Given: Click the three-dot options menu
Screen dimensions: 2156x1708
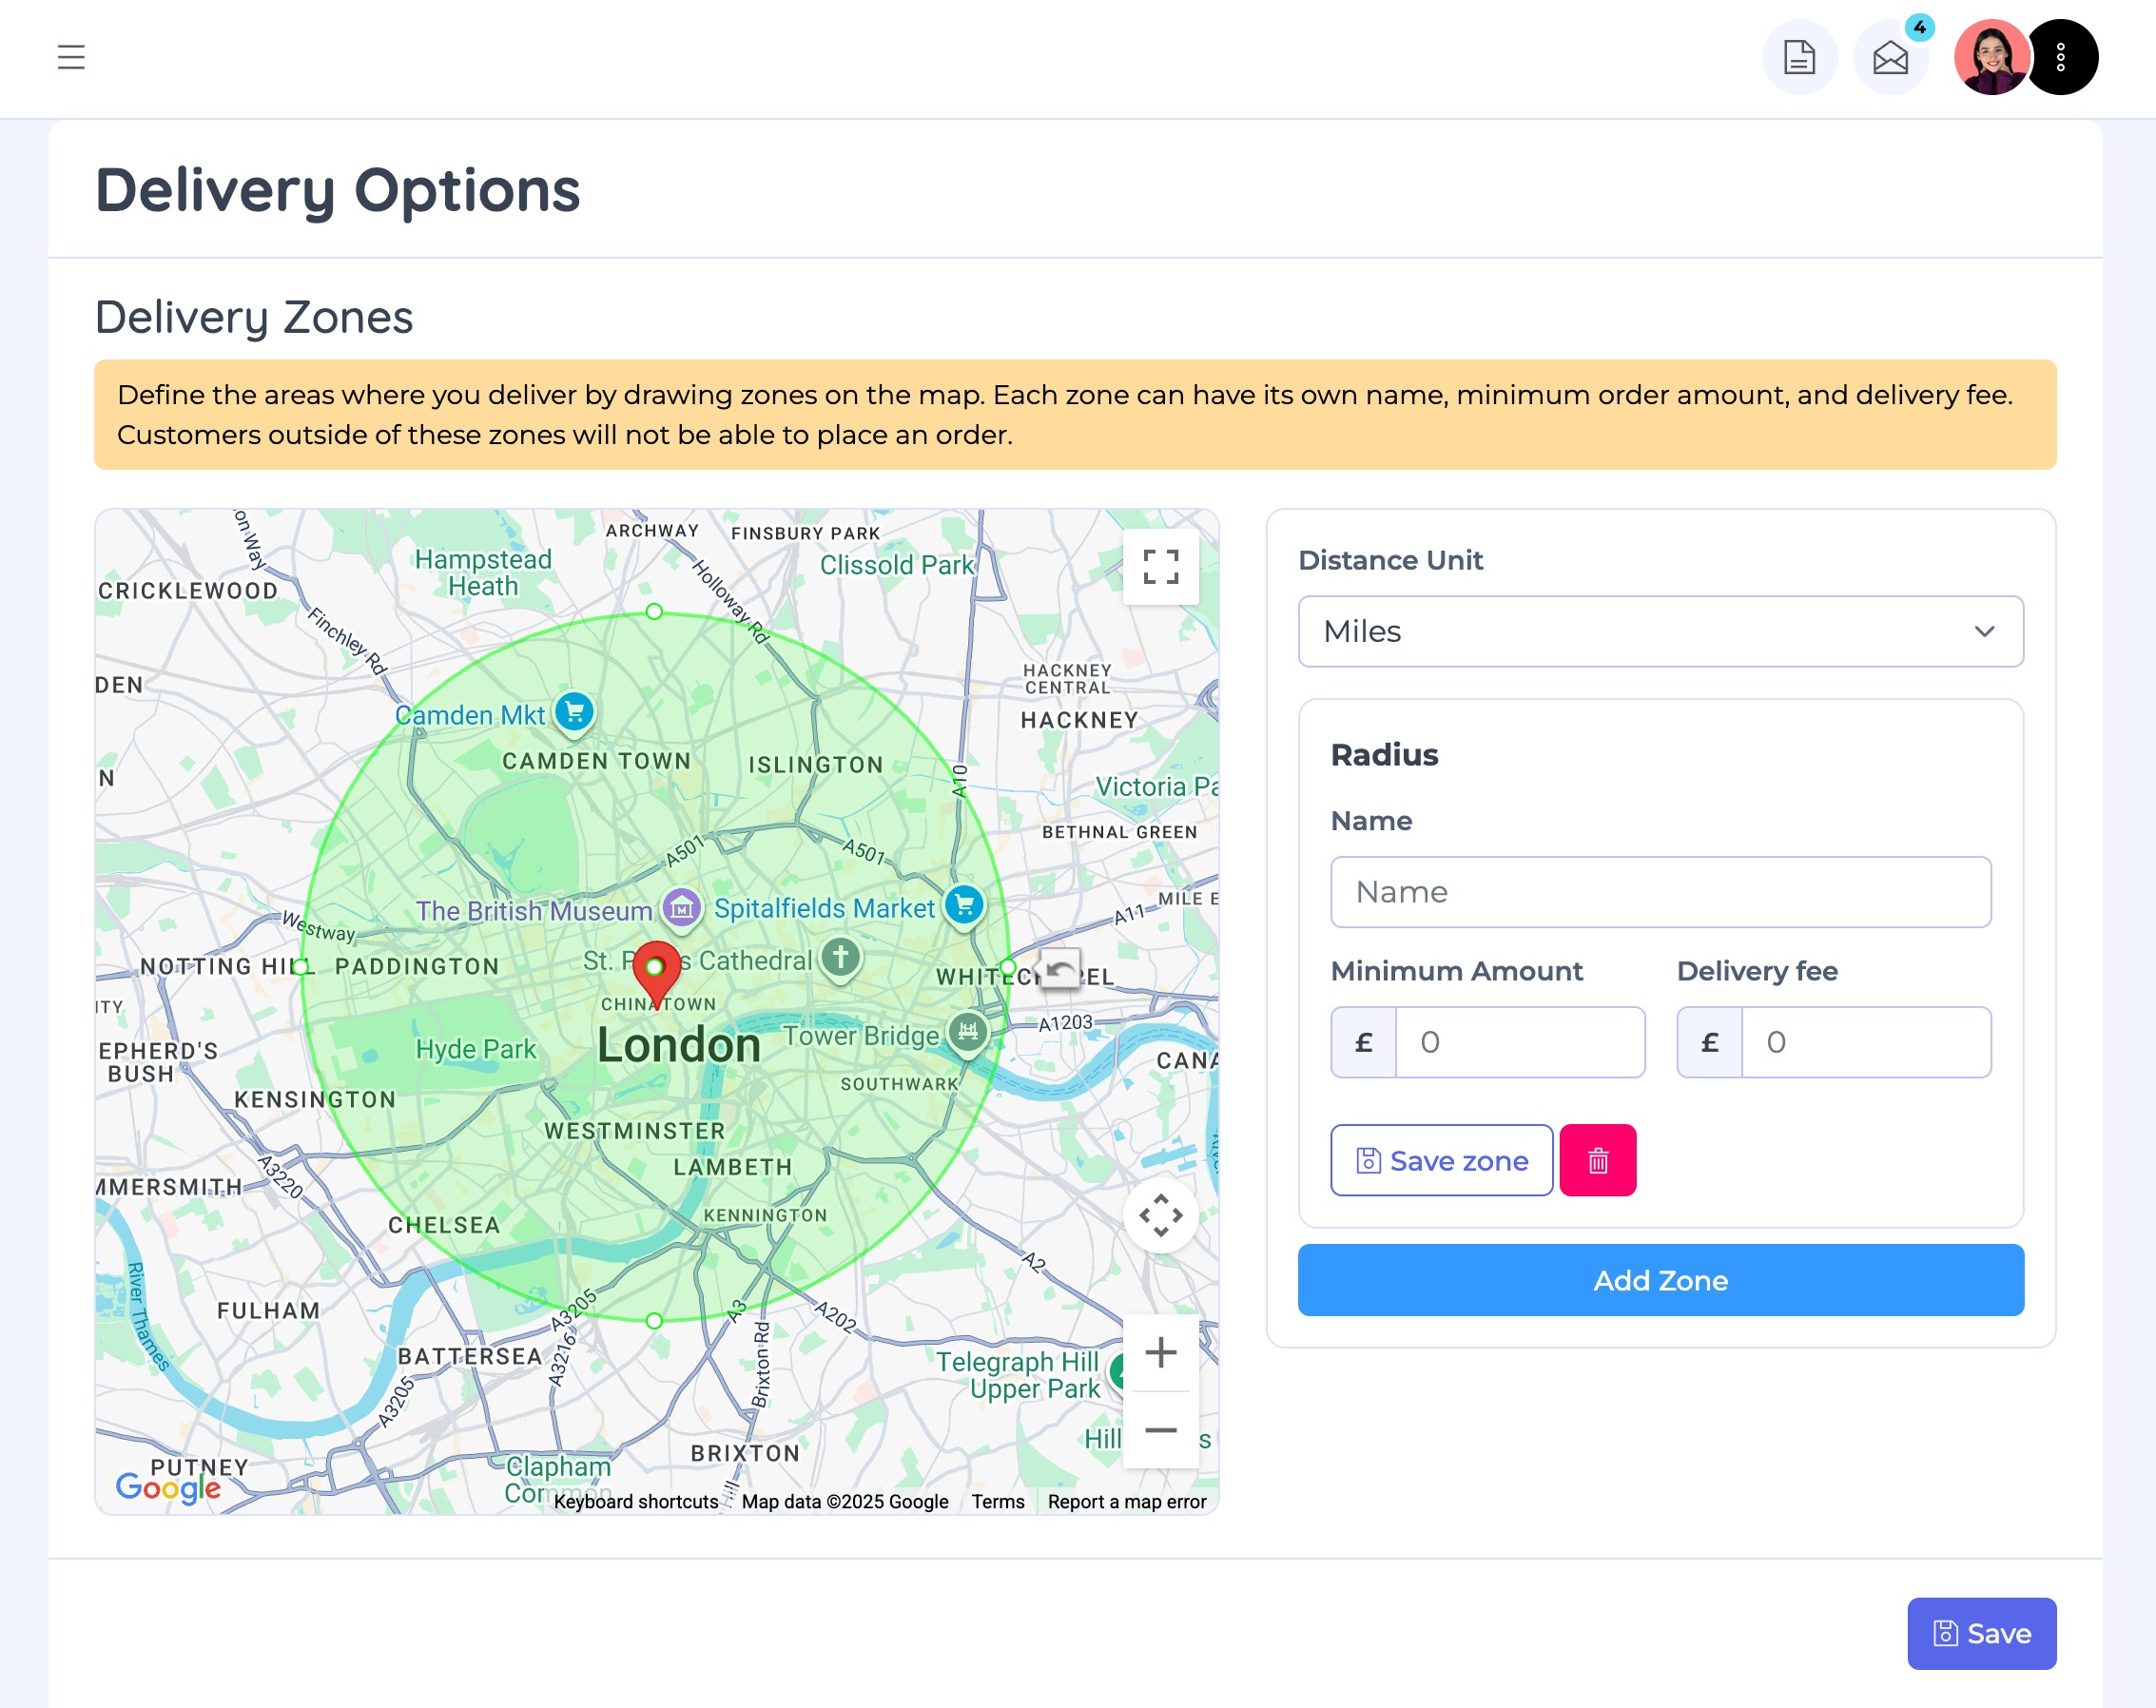Looking at the screenshot, I should pos(2061,57).
